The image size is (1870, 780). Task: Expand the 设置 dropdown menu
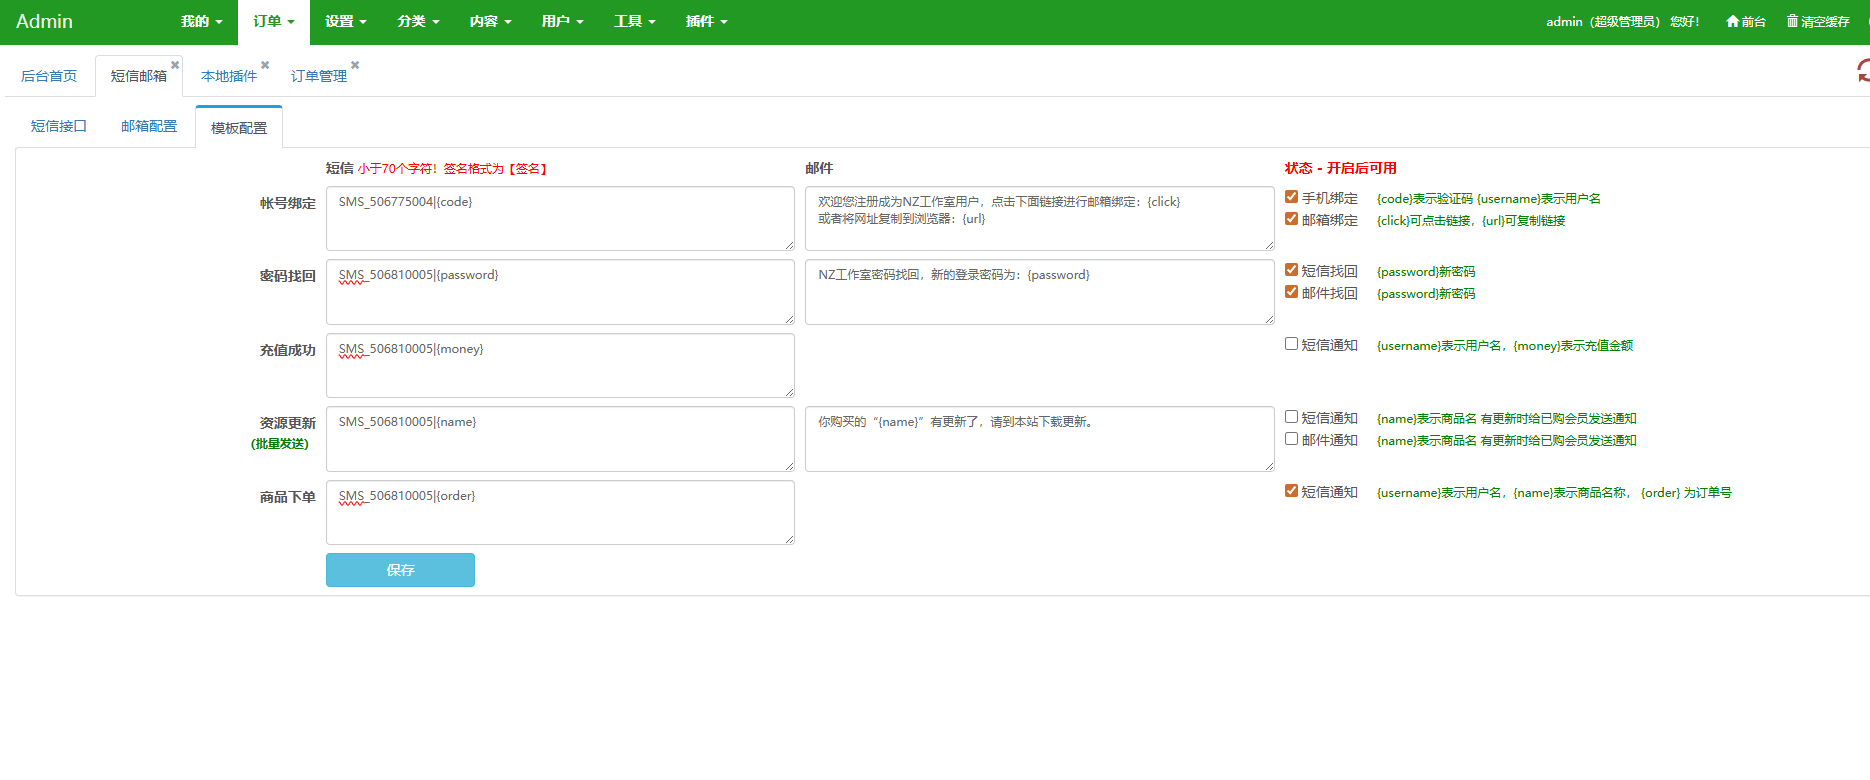[x=346, y=22]
